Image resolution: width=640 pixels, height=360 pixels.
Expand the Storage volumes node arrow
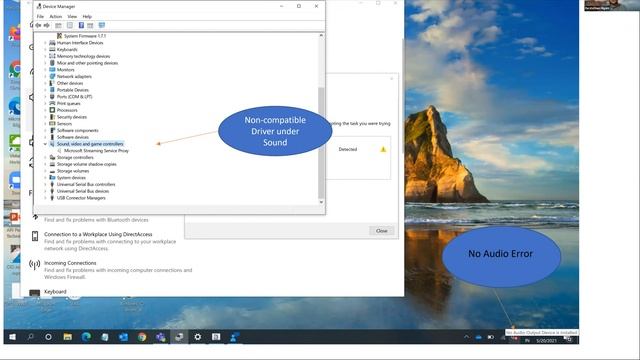point(45,171)
